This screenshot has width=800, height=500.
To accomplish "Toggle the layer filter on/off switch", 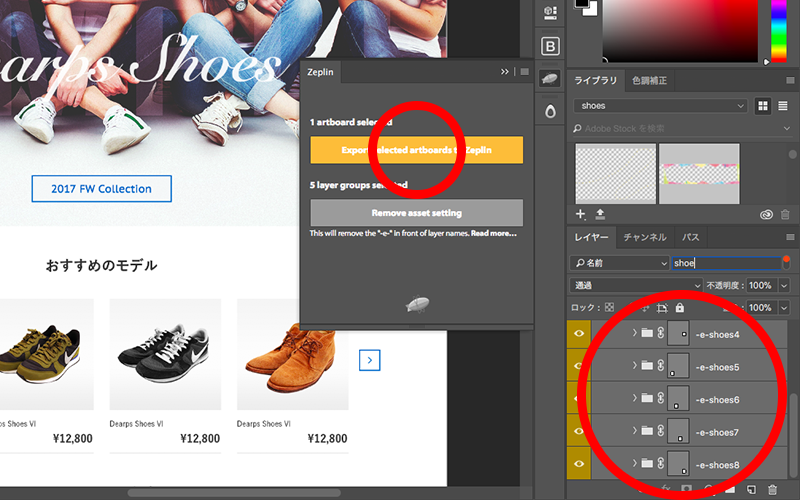I will (x=787, y=262).
